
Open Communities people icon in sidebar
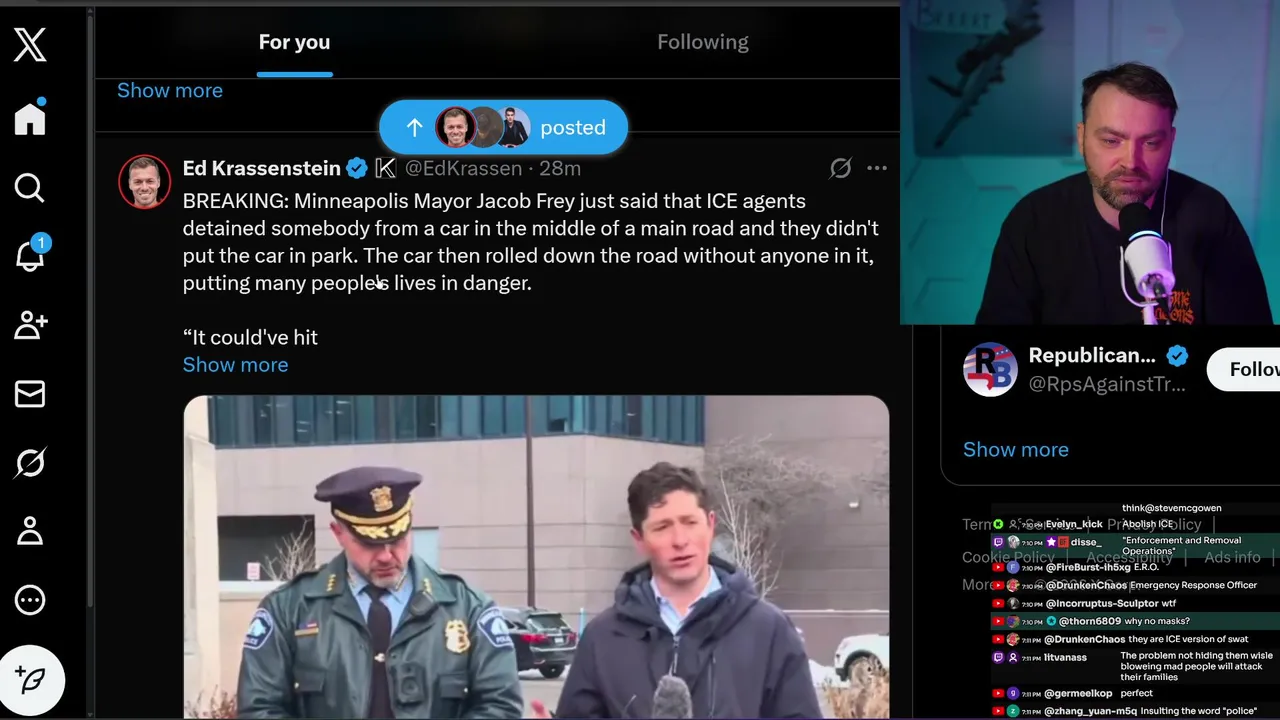click(x=30, y=324)
